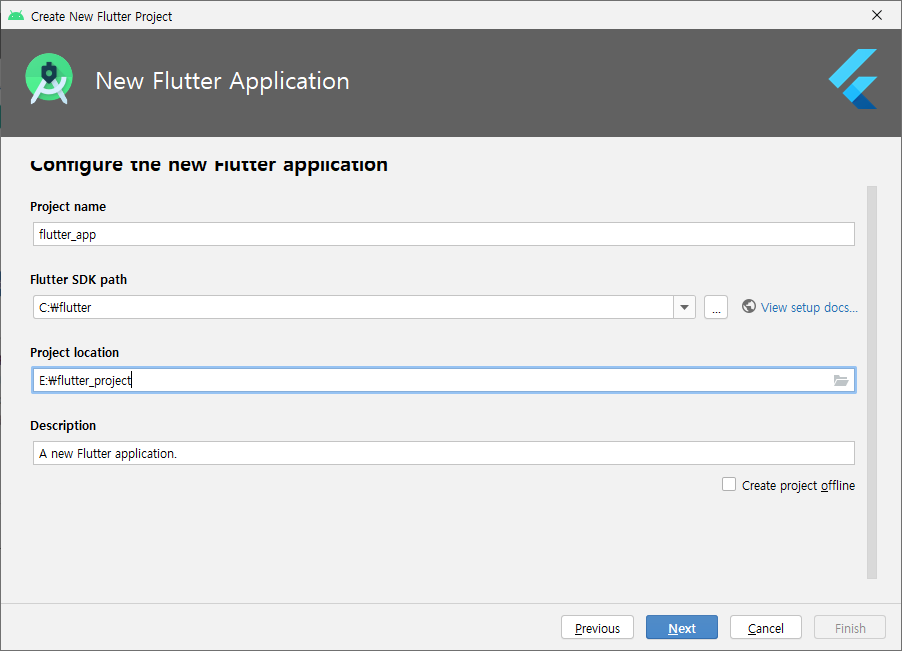Click the Project location label
The image size is (902, 651).
[74, 353]
